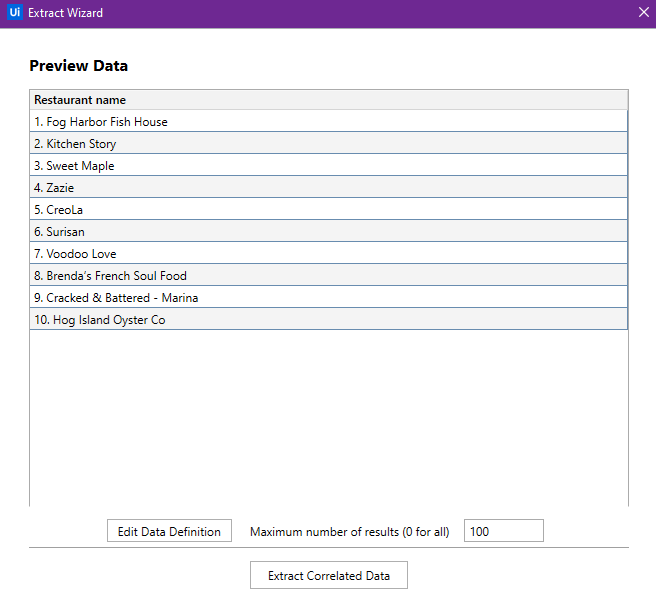This screenshot has height=591, width=656.
Task: Click the UiPath logo icon in title bar
Action: point(15,12)
